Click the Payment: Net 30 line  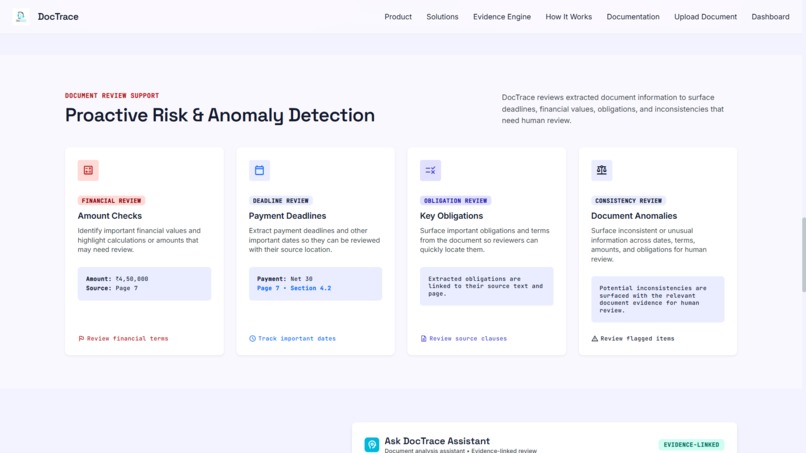285,279
